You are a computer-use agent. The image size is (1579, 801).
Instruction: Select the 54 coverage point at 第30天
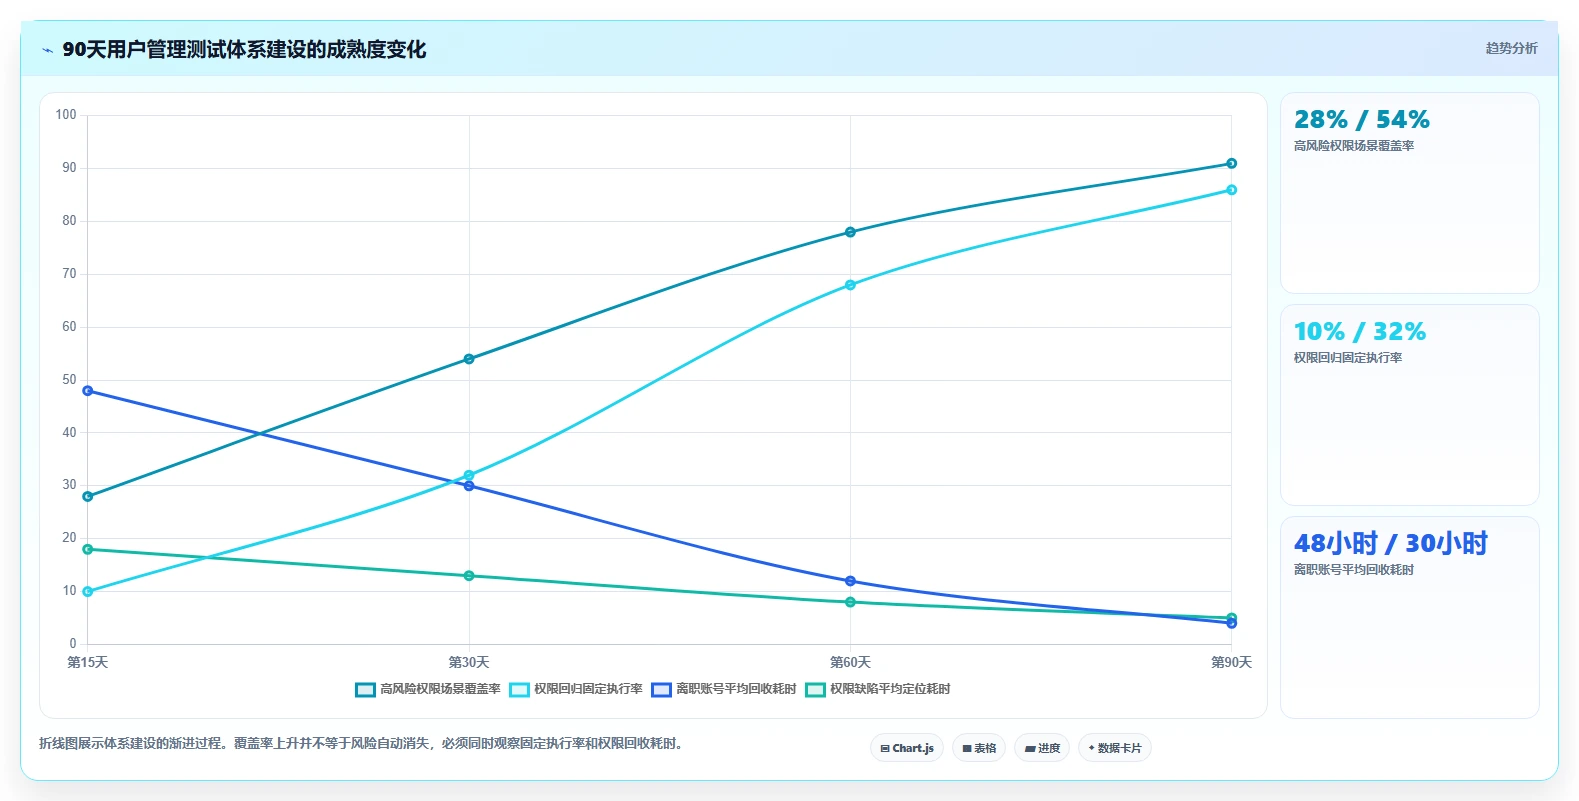point(469,359)
